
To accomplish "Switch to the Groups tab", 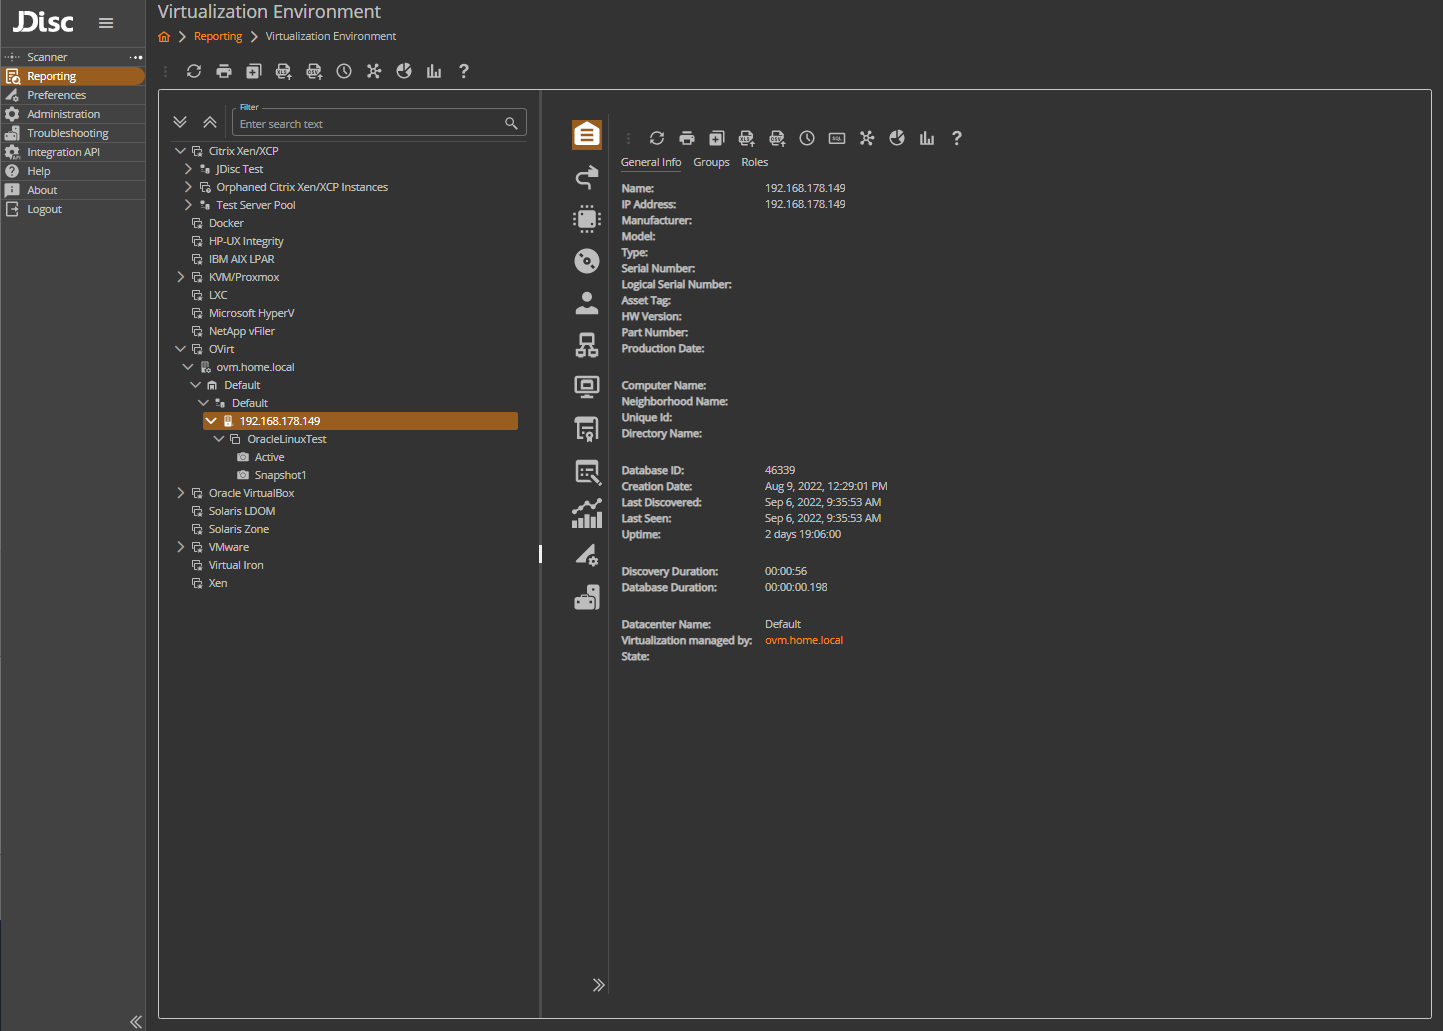I will click(x=711, y=161).
